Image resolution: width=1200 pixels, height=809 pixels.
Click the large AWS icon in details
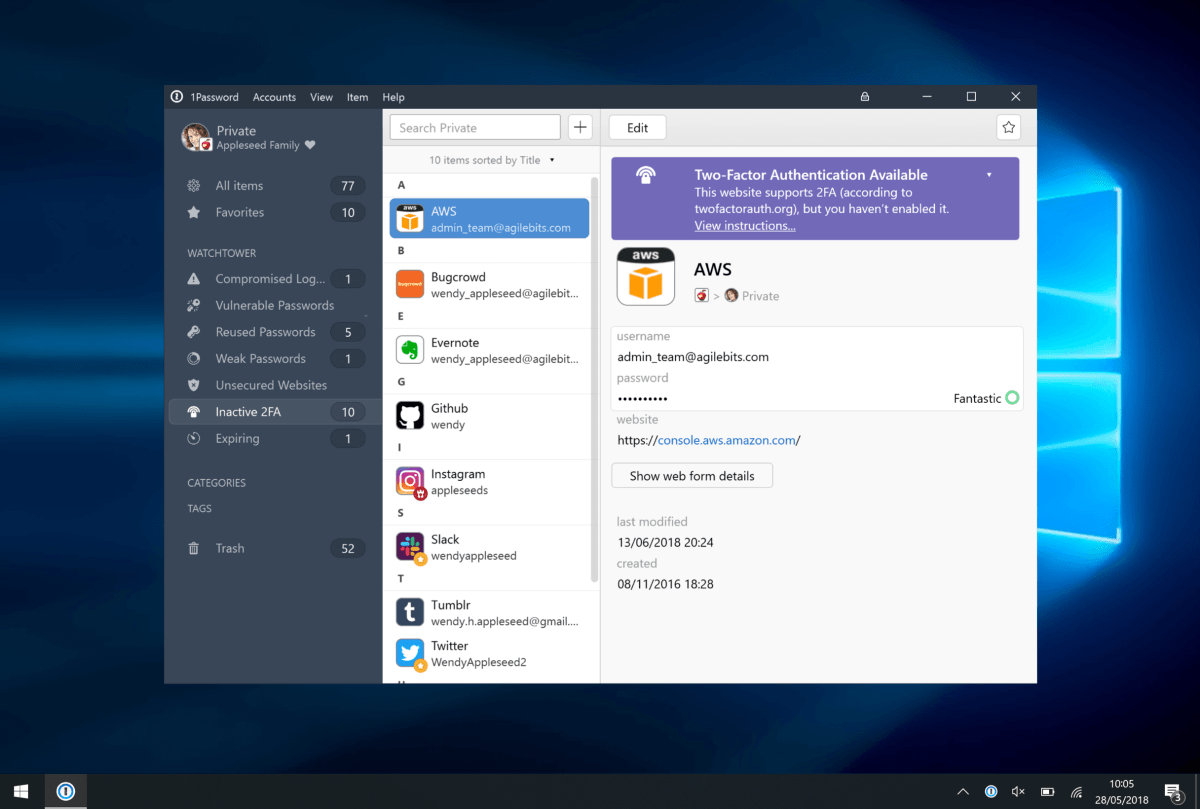pos(646,276)
